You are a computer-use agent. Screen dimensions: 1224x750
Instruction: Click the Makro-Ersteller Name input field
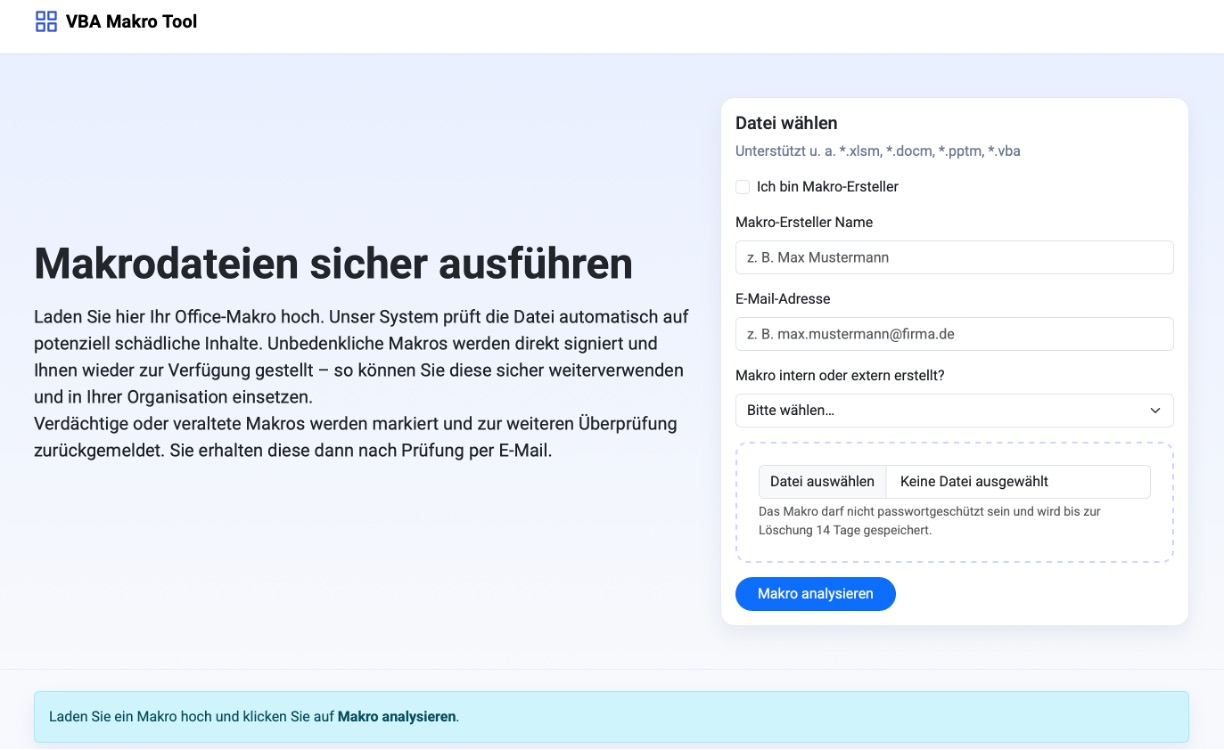tap(954, 257)
